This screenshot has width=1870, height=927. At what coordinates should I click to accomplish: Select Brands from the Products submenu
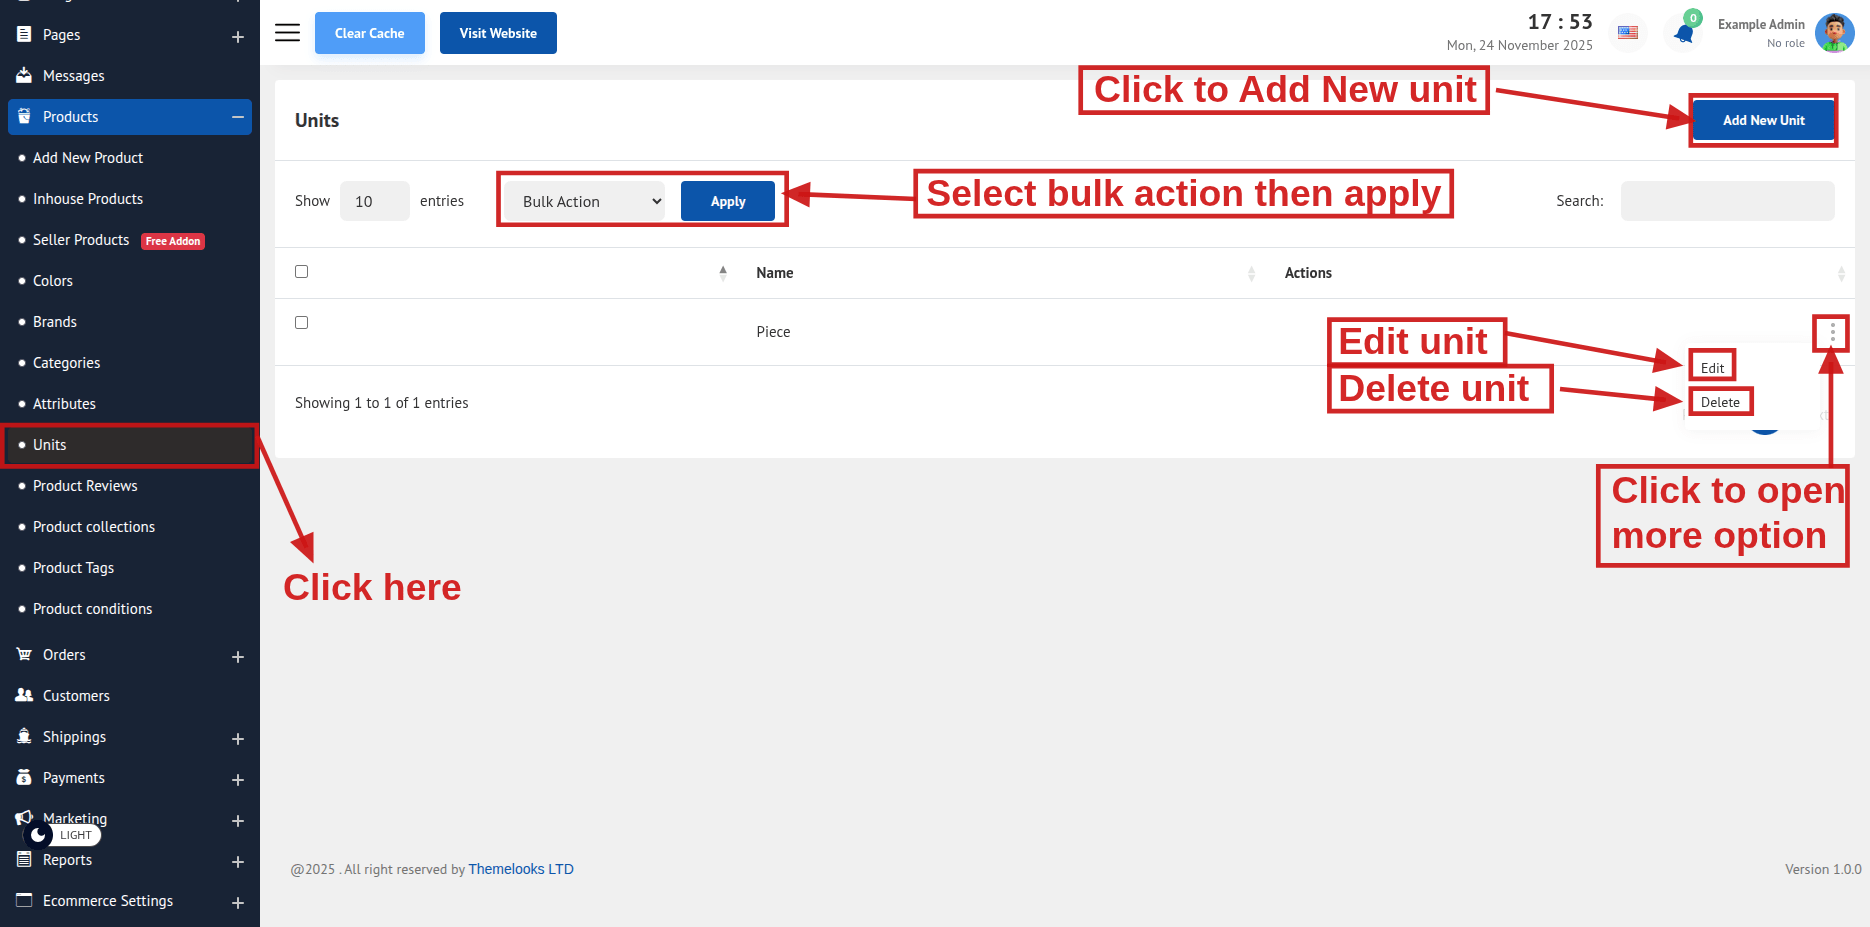[54, 322]
